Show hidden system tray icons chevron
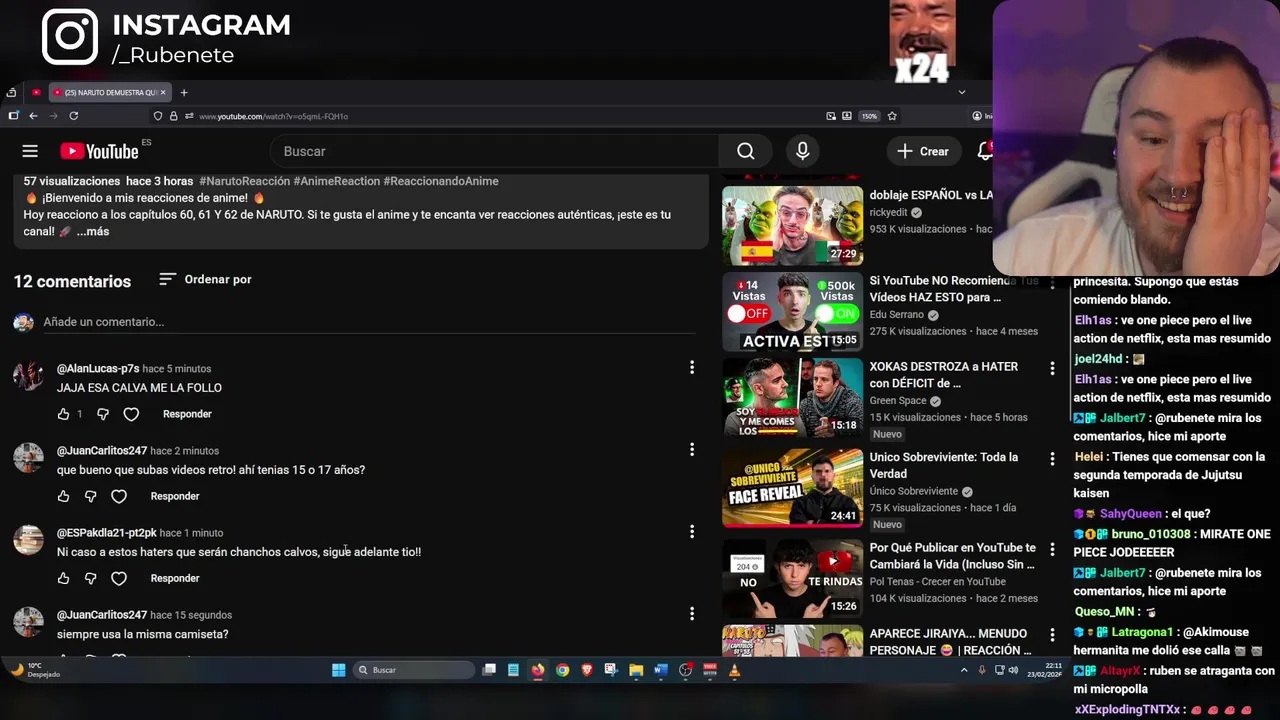The width and height of the screenshot is (1280, 720). (x=964, y=670)
